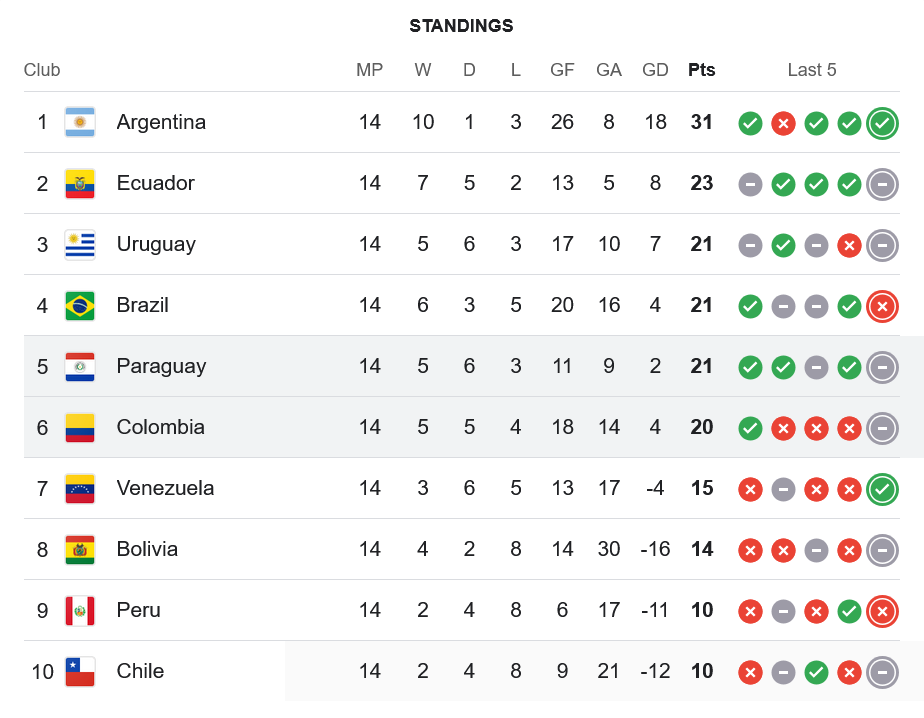
Task: Click Uruguay's most recent draw icon
Action: pos(882,245)
